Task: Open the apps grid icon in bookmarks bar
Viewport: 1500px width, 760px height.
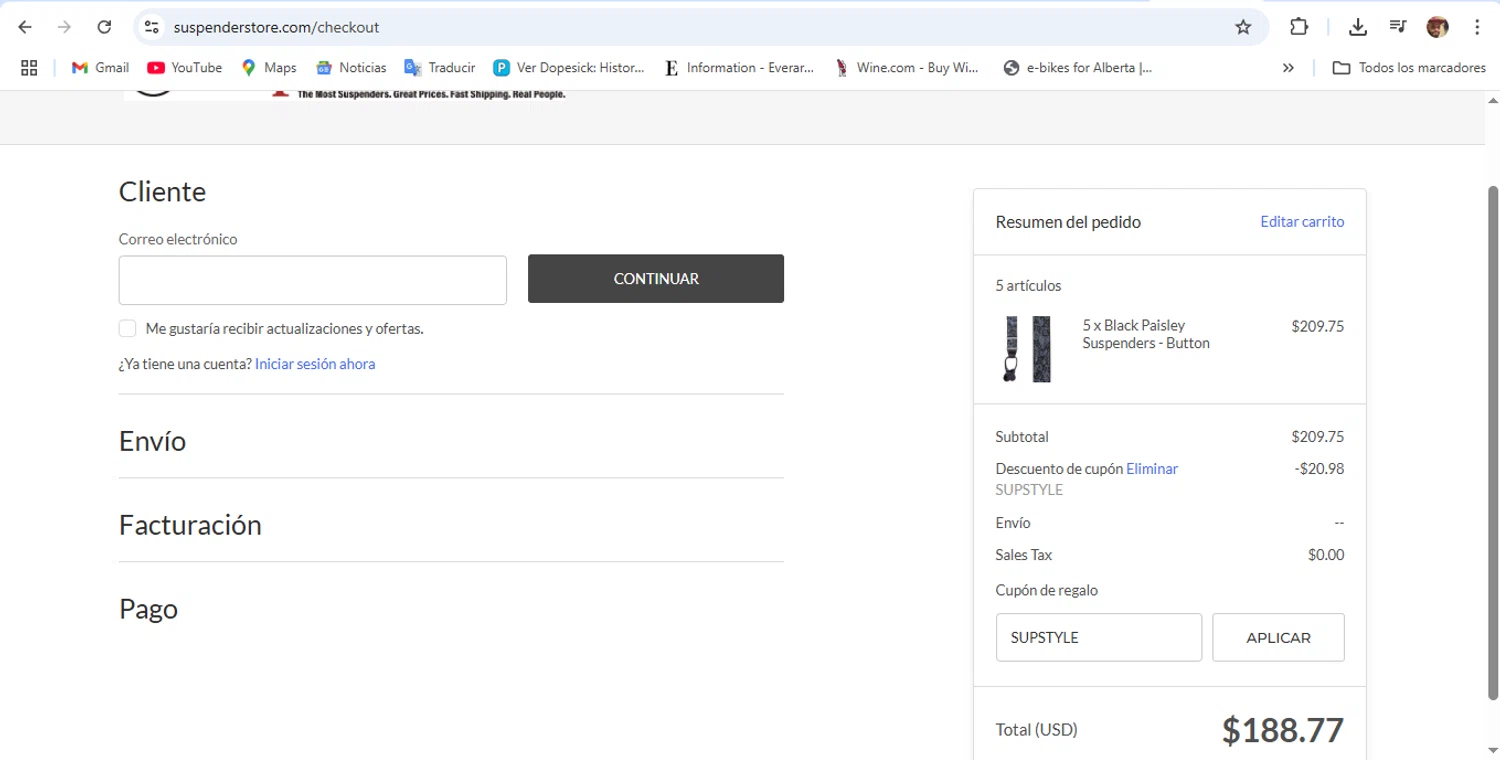Action: 29,68
